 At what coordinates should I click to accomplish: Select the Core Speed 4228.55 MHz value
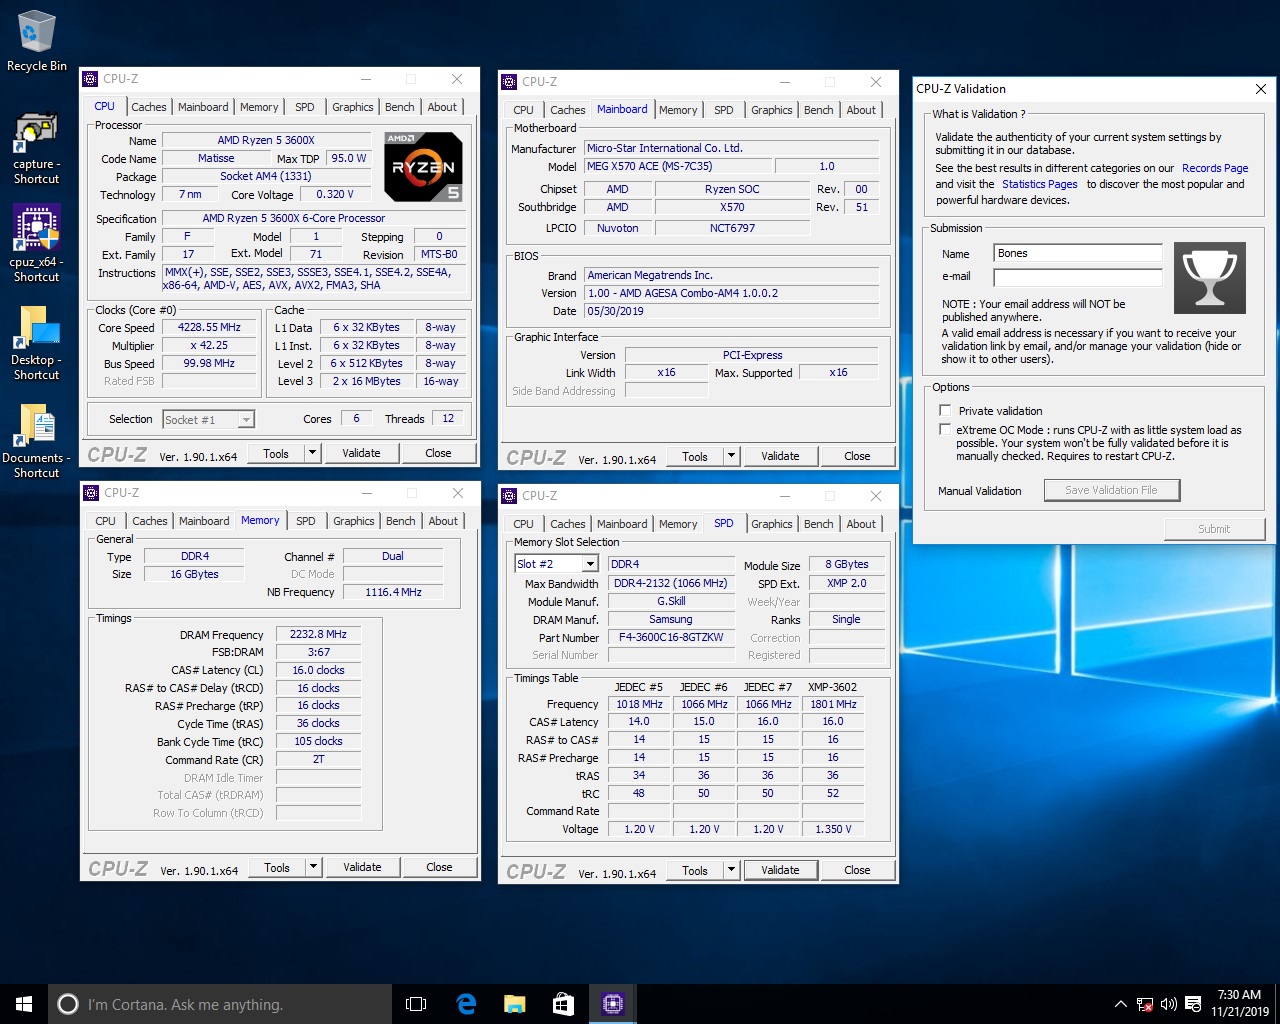tap(209, 327)
